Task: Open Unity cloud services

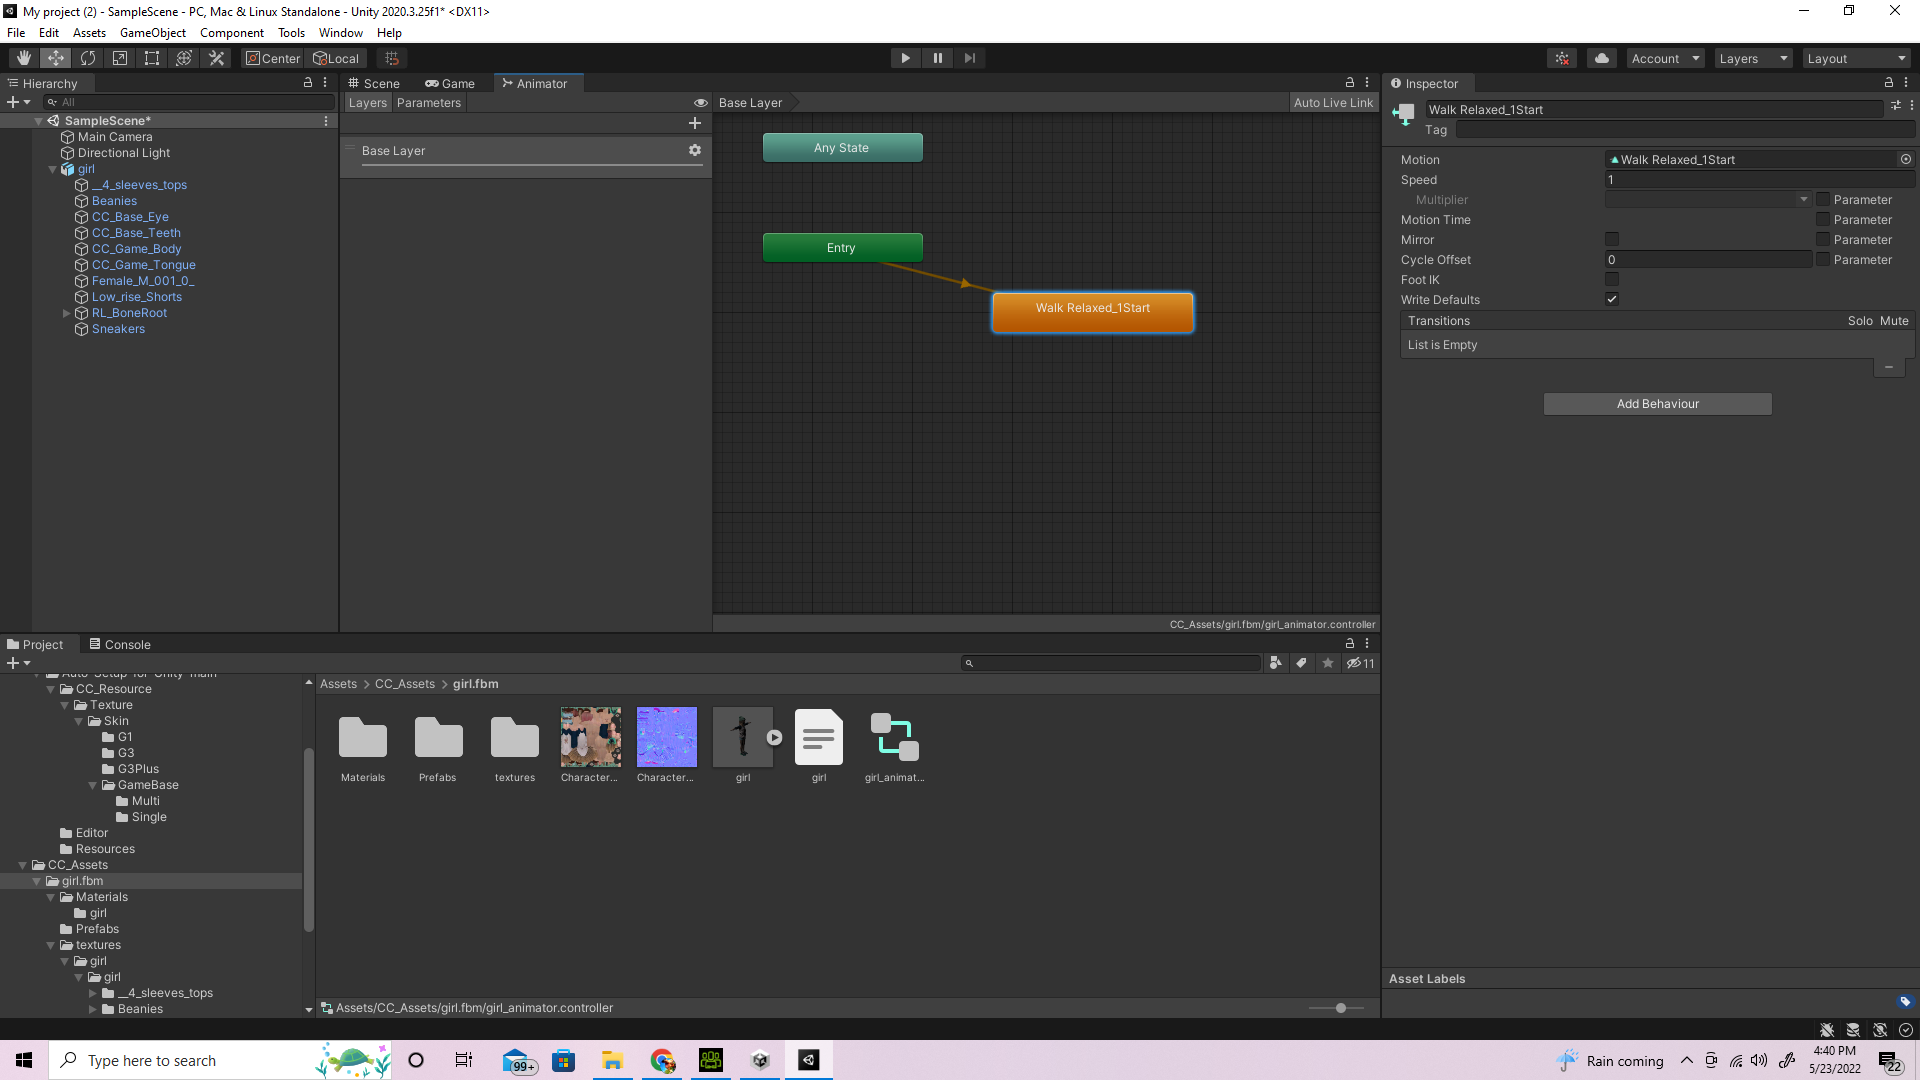Action: point(1602,58)
